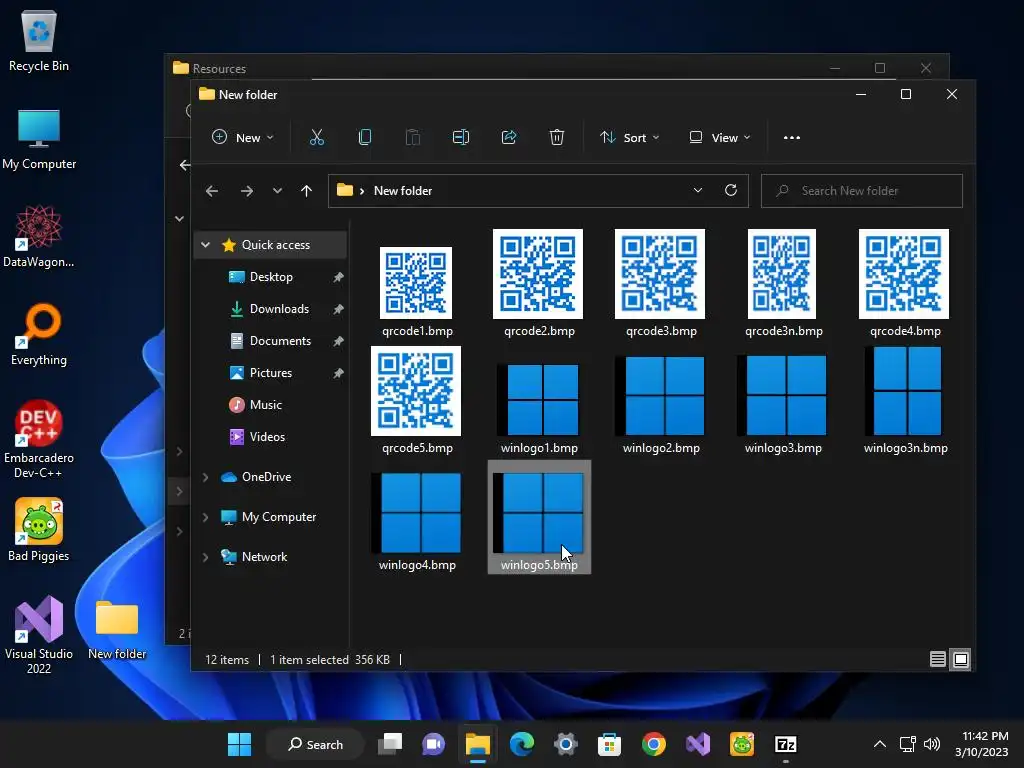
Task: Go up one folder level
Action: pos(306,191)
